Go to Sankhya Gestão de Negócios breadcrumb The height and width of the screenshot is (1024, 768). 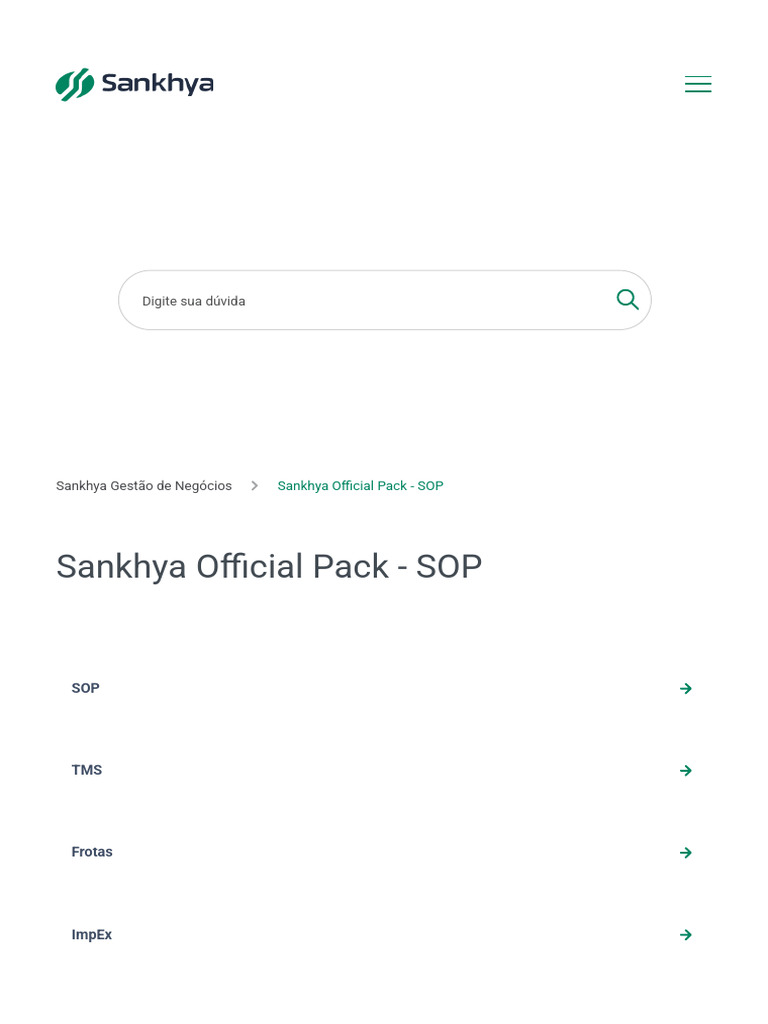(x=144, y=486)
